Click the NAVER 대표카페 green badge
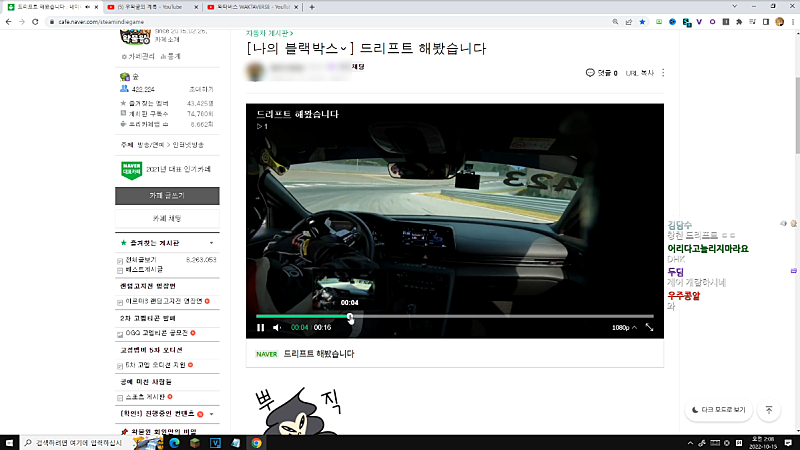This screenshot has width=800, height=450. click(132, 170)
